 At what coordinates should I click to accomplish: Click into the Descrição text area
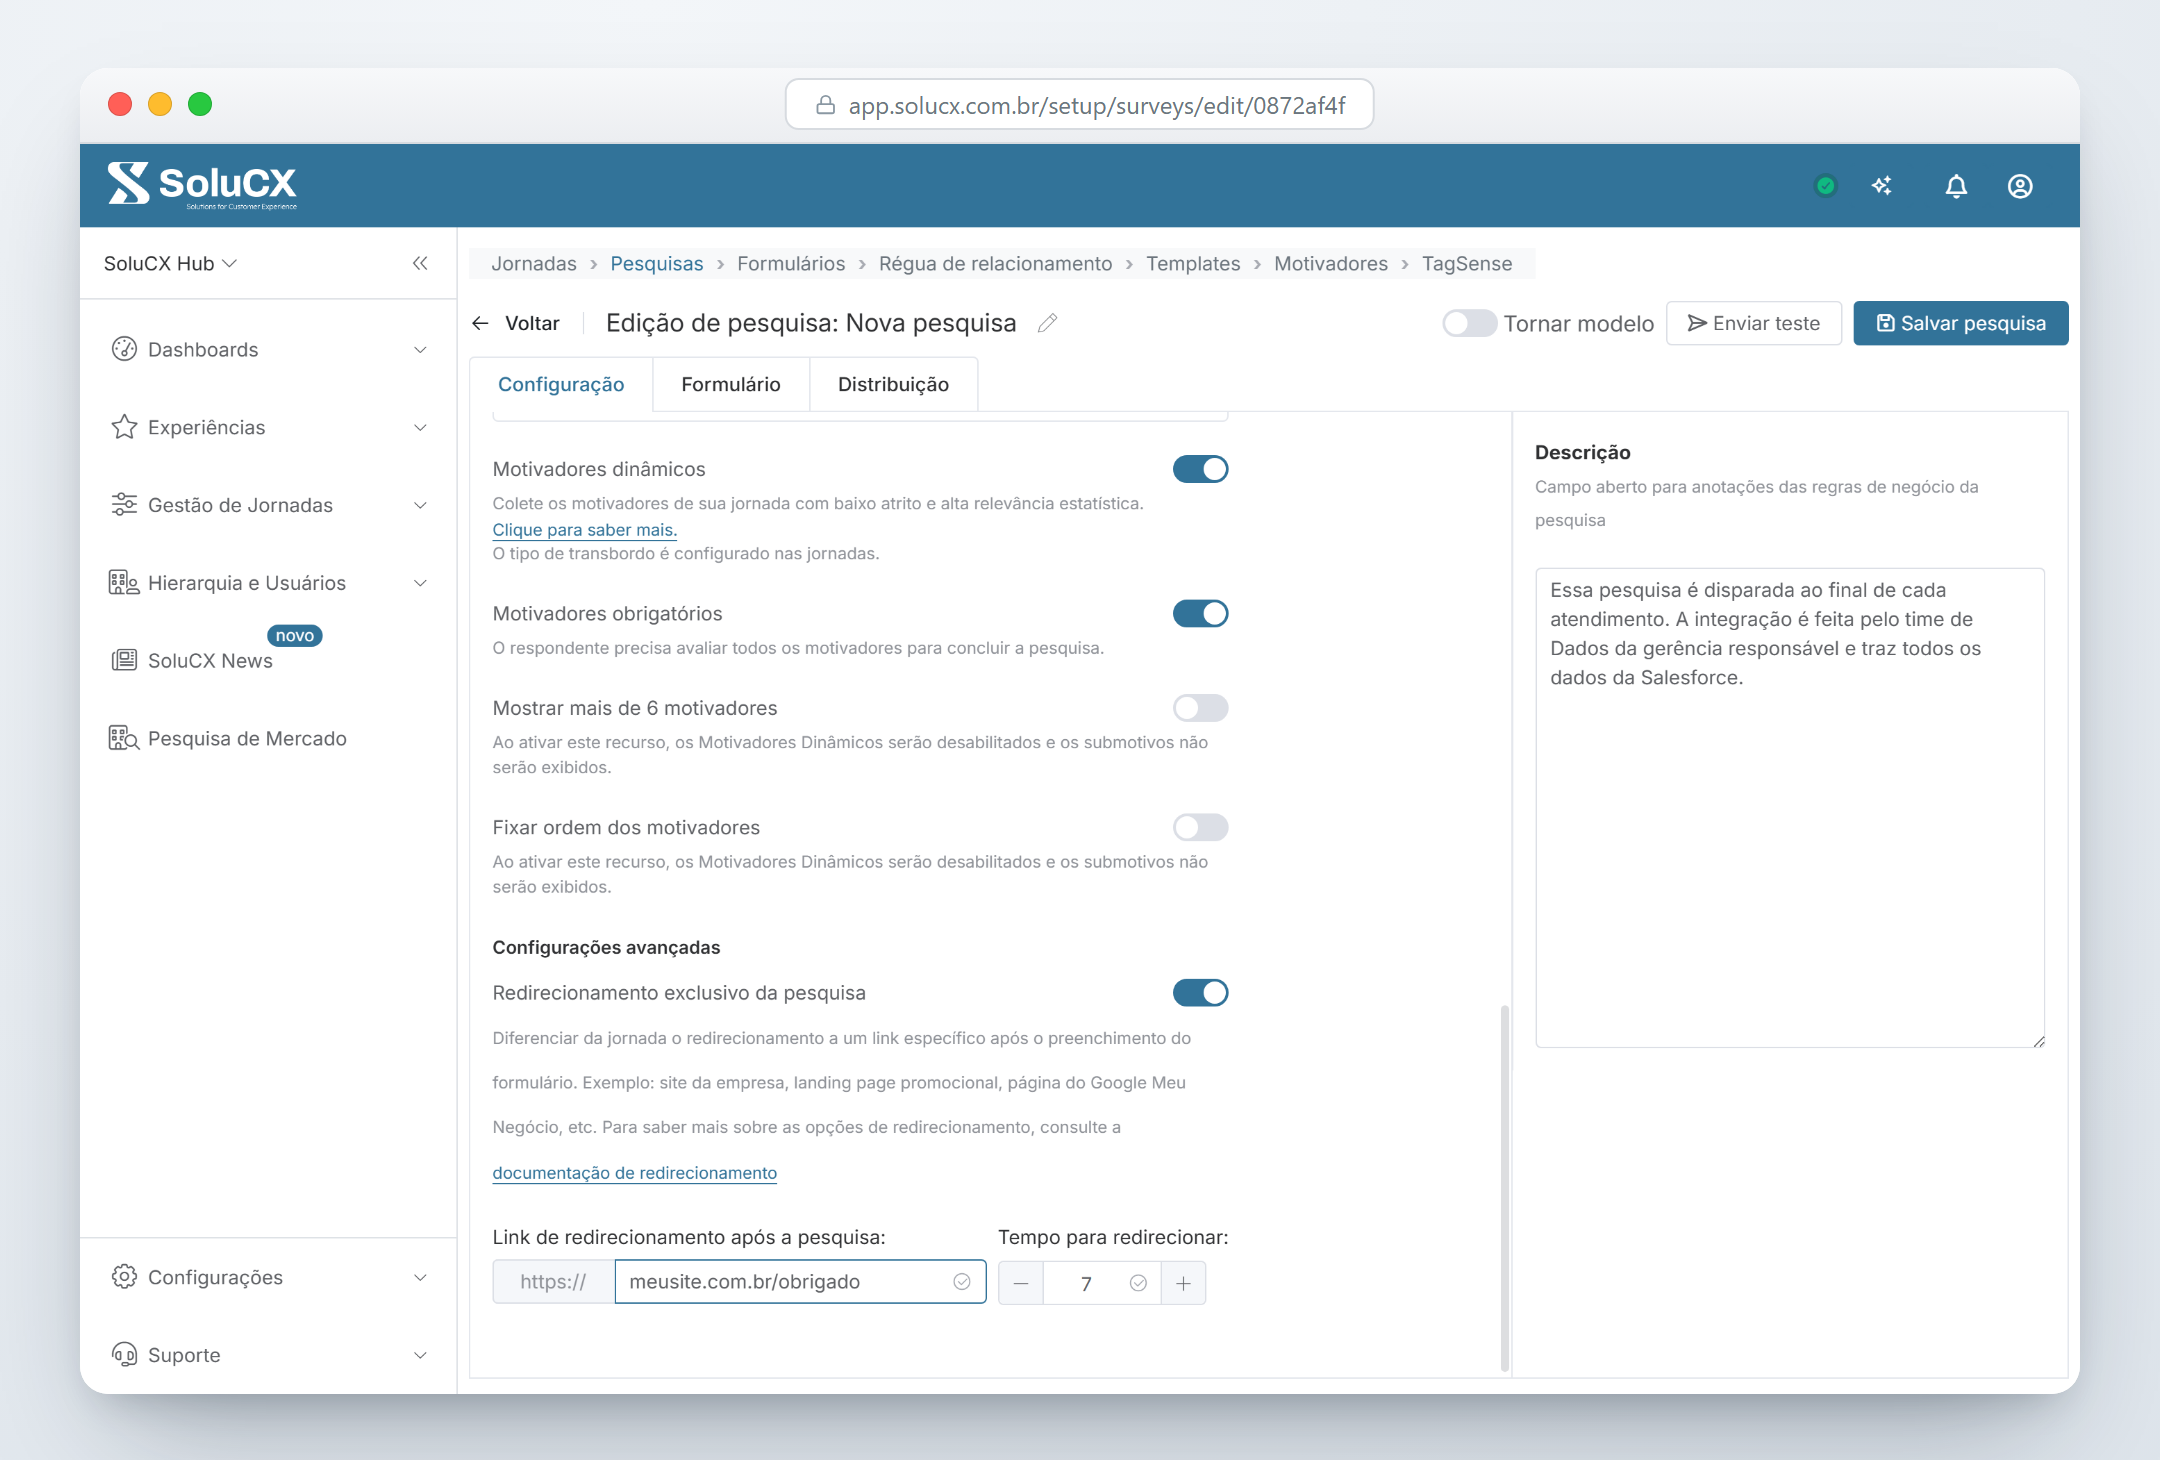tap(1790, 808)
